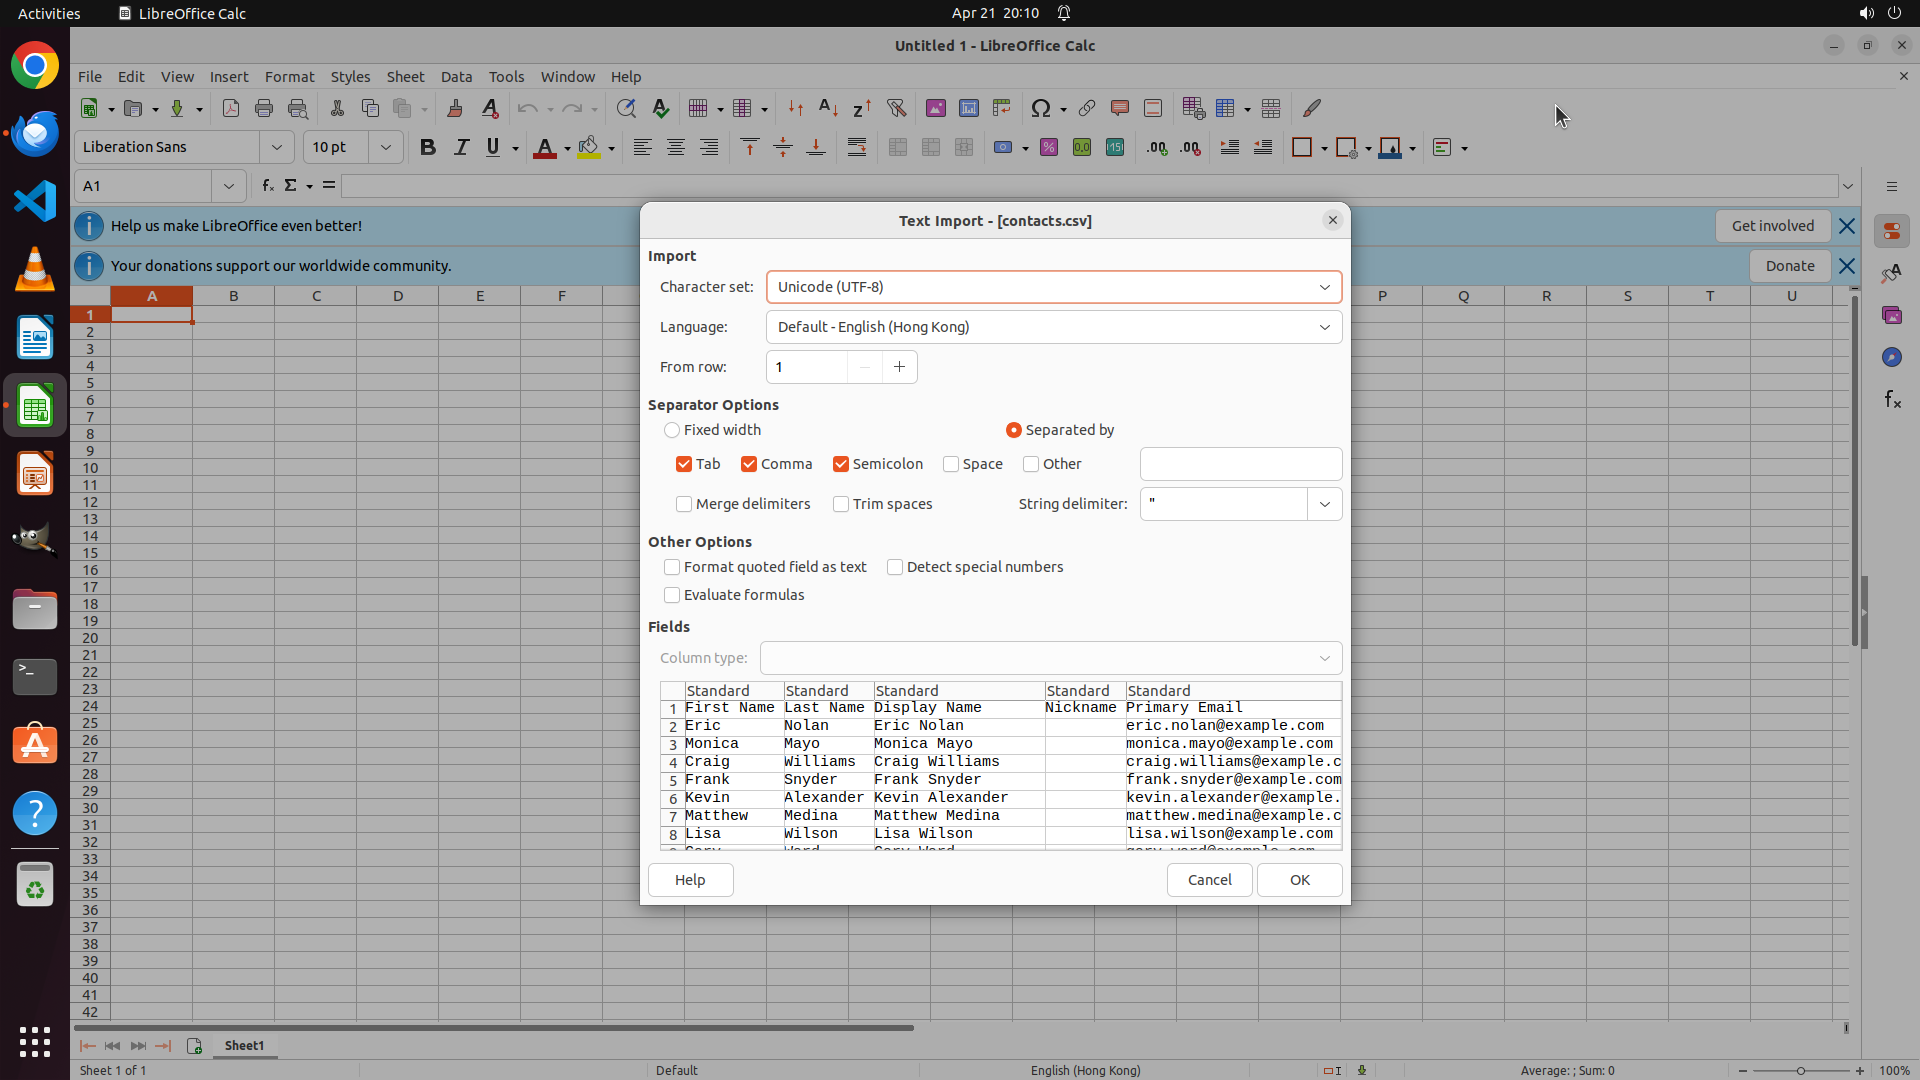1920x1080 pixels.
Task: Expand the Character set dropdown
Action: (1324, 287)
